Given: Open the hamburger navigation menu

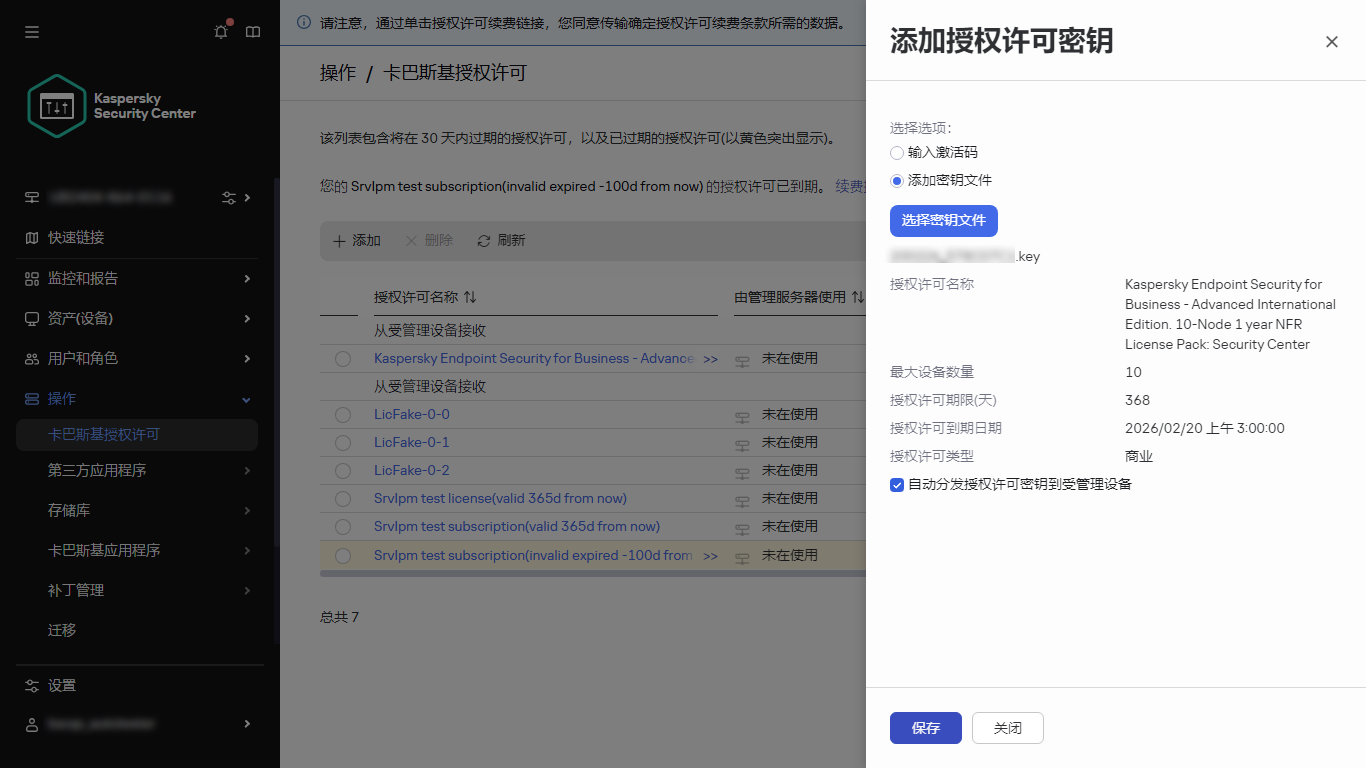Looking at the screenshot, I should pyautogui.click(x=31, y=32).
